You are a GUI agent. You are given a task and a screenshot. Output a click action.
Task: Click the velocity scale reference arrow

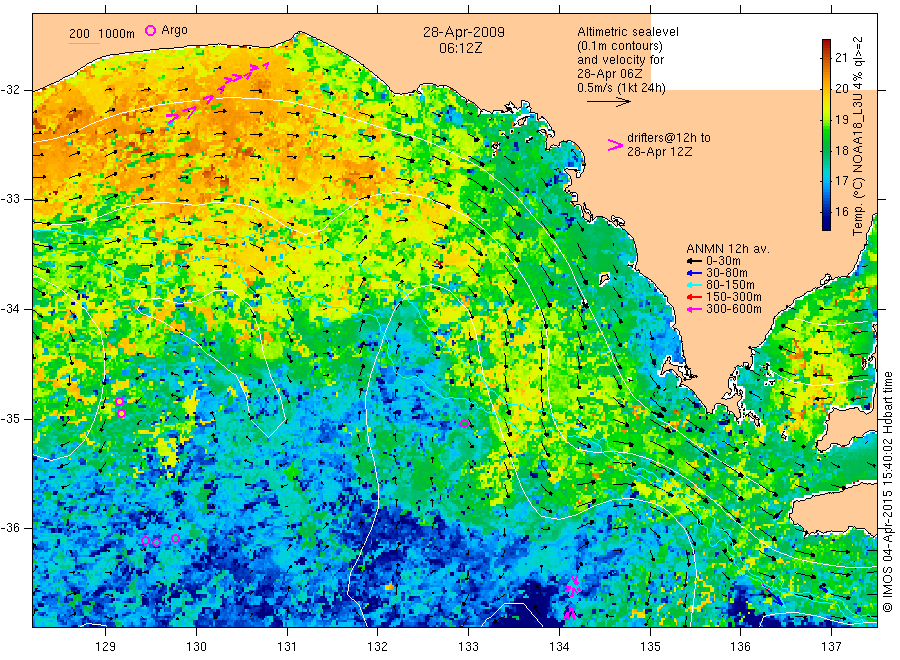[608, 102]
